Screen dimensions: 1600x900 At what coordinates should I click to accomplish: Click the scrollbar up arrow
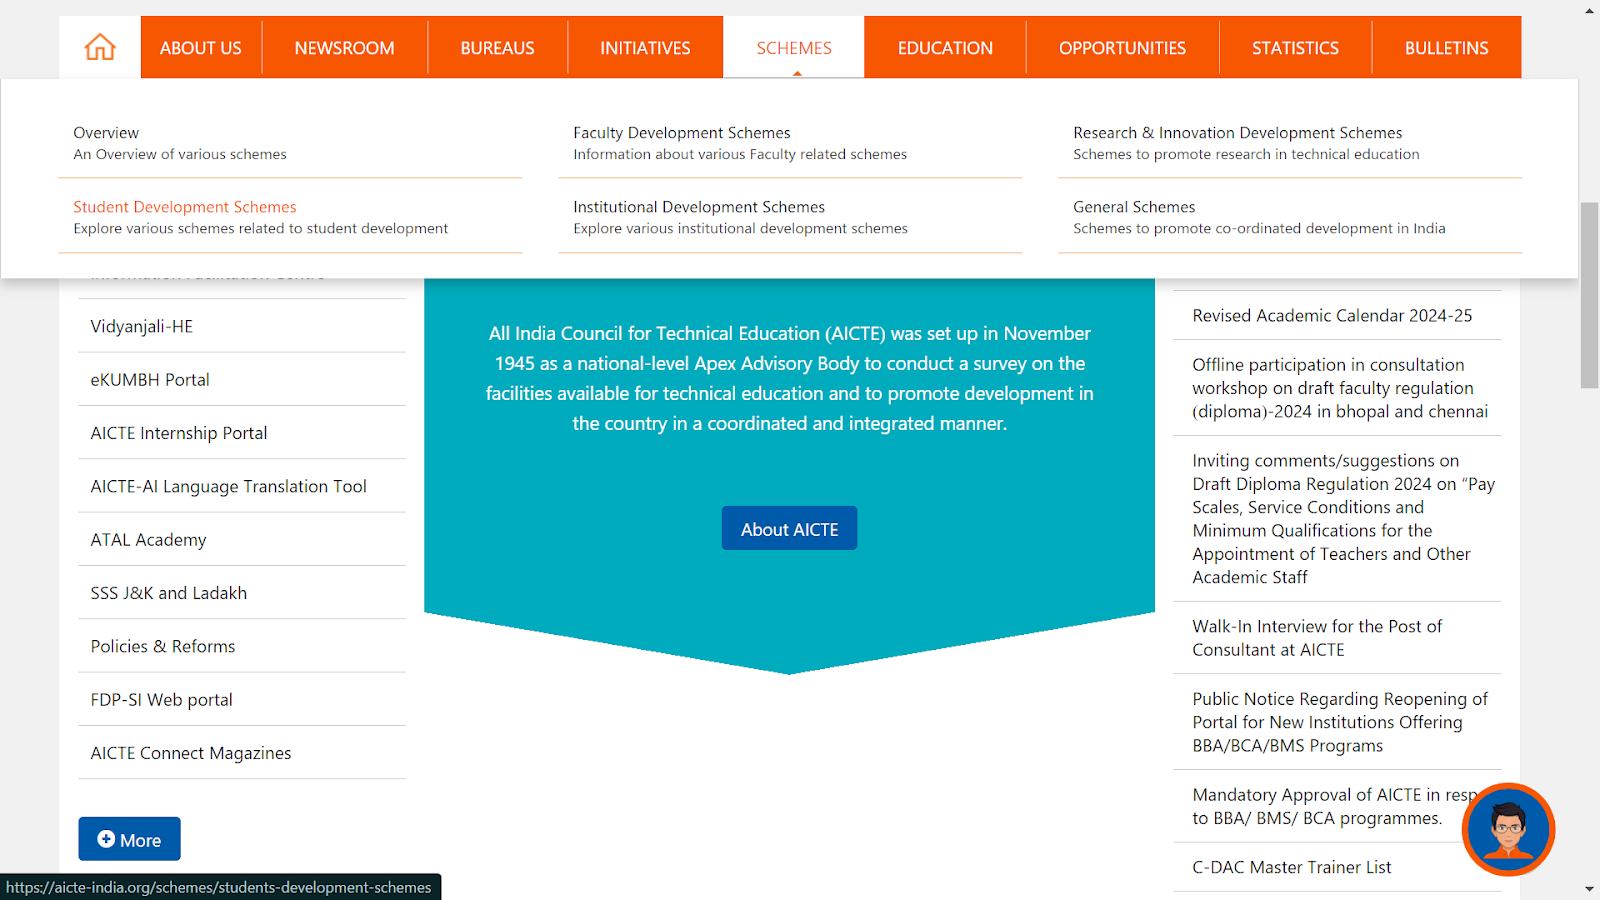pyautogui.click(x=1589, y=11)
